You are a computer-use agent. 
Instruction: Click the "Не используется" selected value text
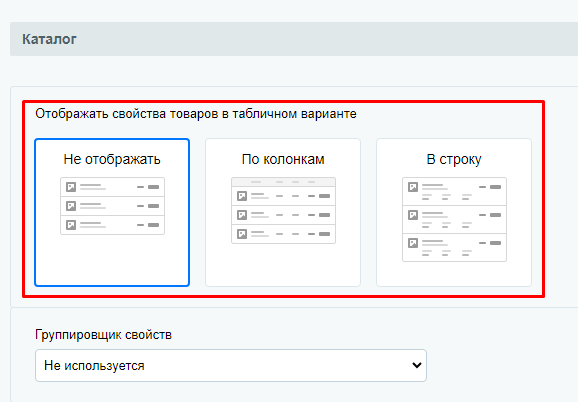point(94,366)
